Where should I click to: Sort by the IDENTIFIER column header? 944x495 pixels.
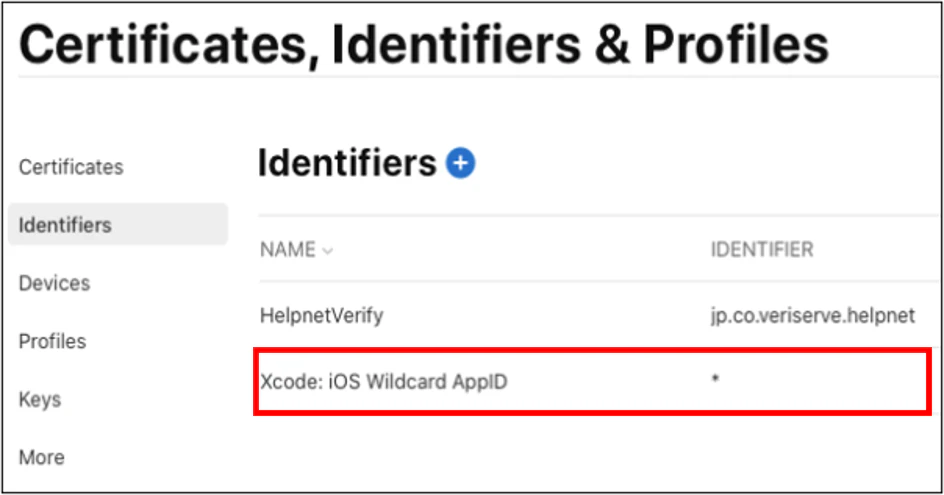tap(762, 249)
